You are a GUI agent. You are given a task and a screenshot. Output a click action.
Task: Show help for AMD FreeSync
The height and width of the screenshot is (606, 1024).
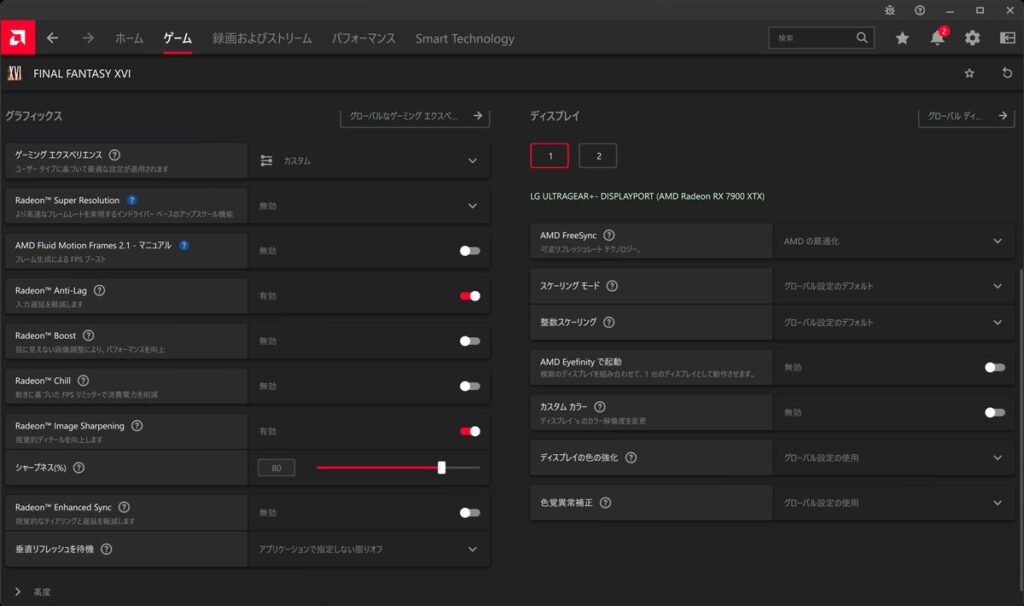click(x=609, y=235)
